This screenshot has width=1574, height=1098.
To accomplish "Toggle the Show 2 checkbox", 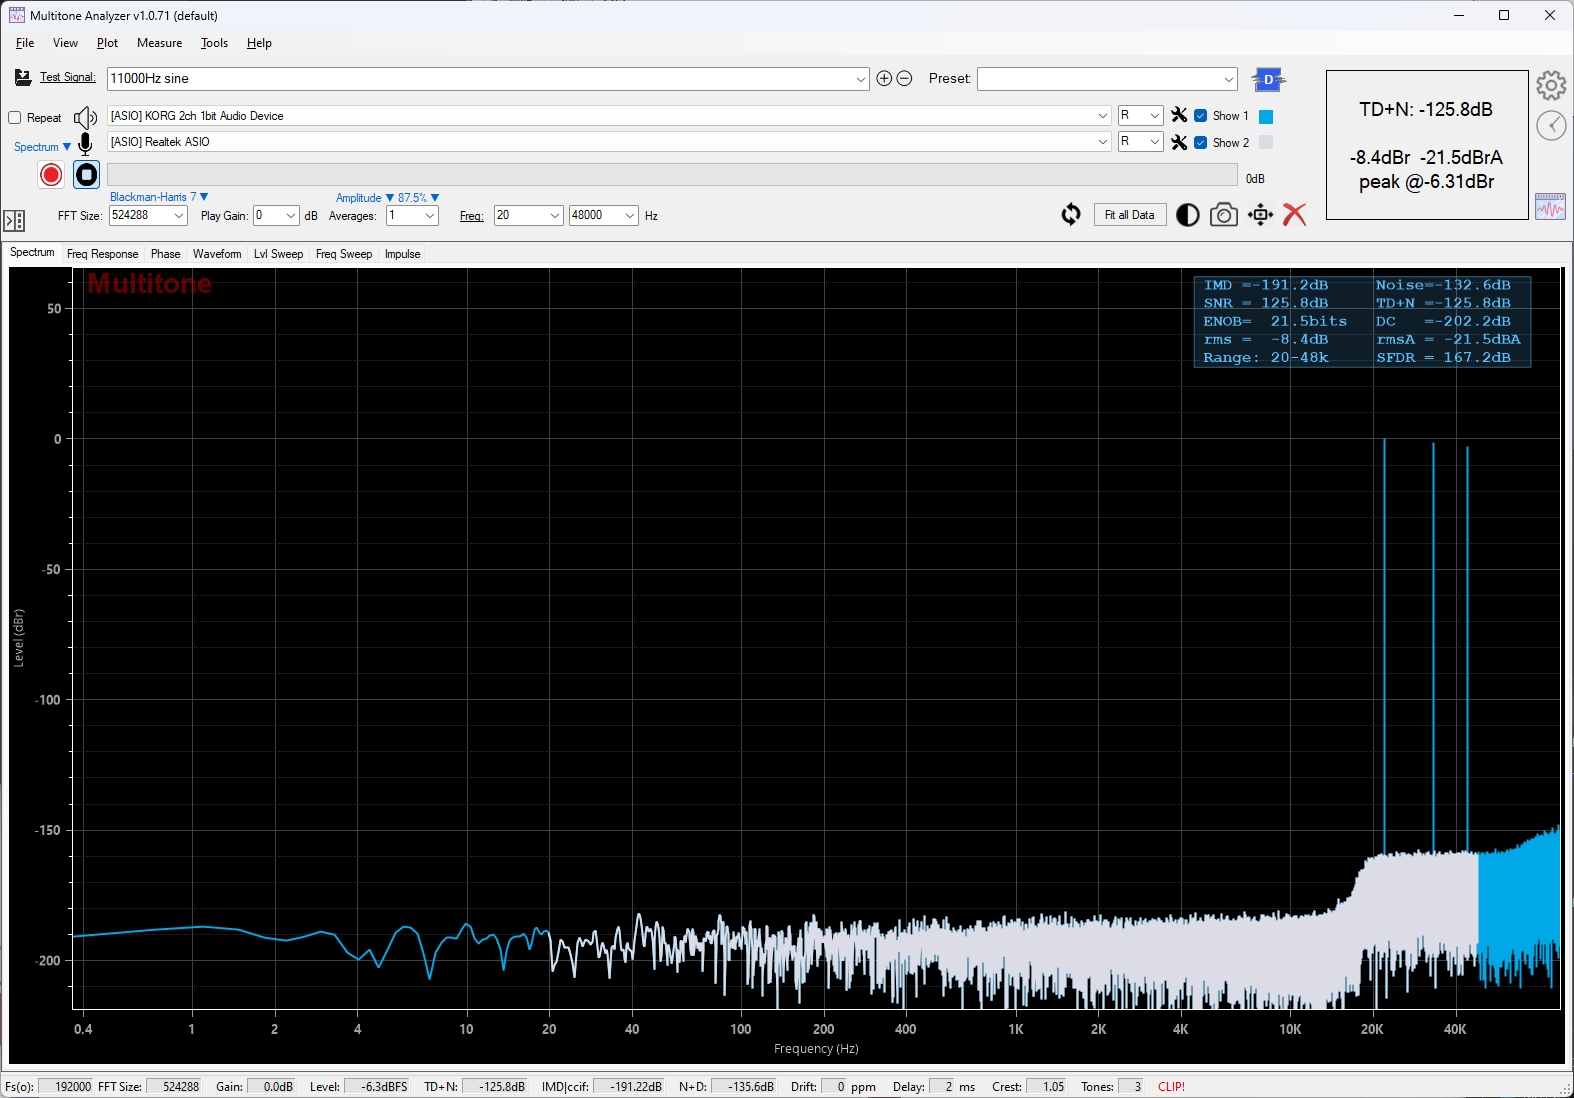I will click(x=1201, y=142).
